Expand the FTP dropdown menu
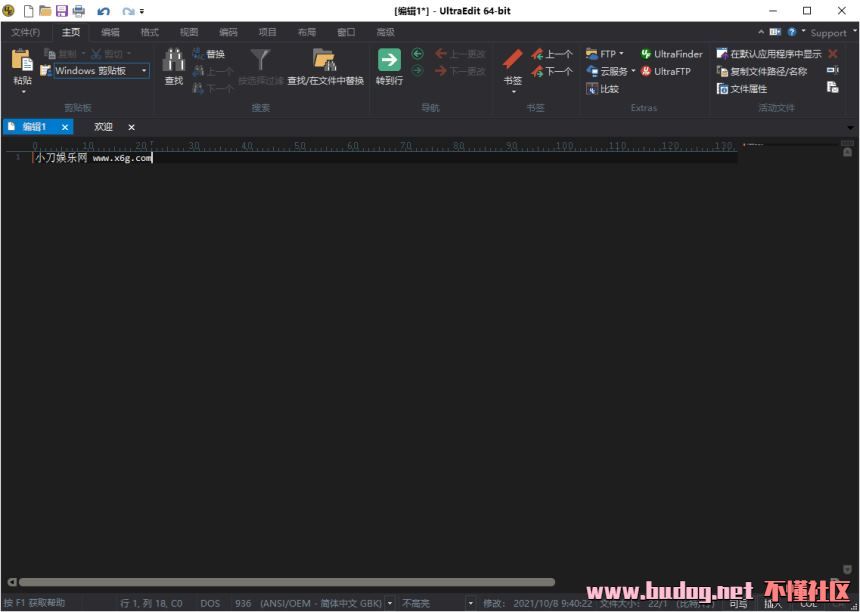The width and height of the screenshot is (860, 612). point(621,54)
